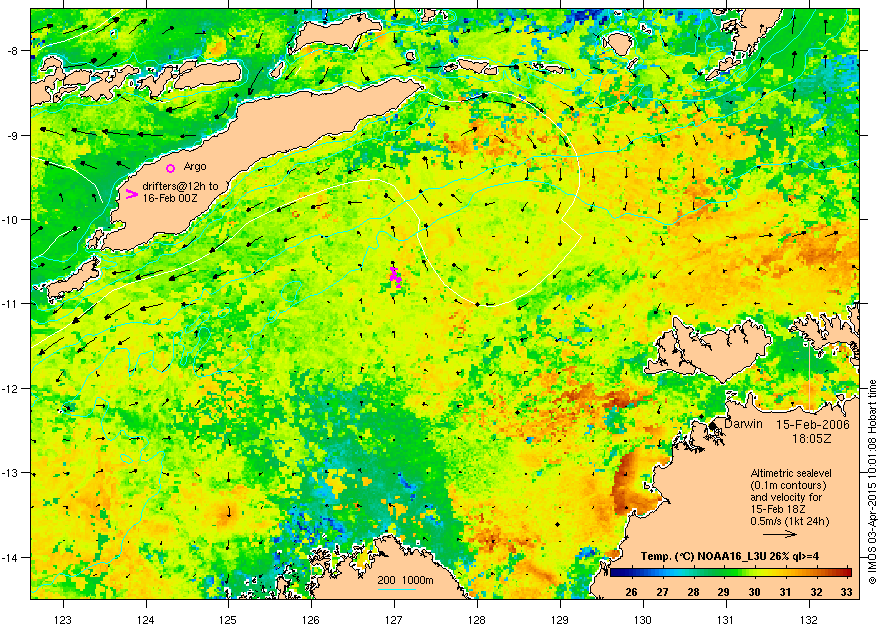Screen dimensions: 880x630
Task: Click the '16-Feb 00Z' text
Action: [169, 198]
